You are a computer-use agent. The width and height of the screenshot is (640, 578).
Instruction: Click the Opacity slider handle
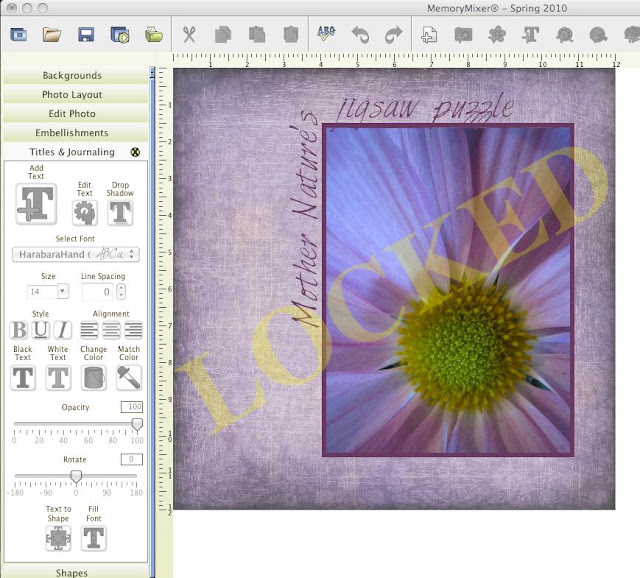point(137,424)
